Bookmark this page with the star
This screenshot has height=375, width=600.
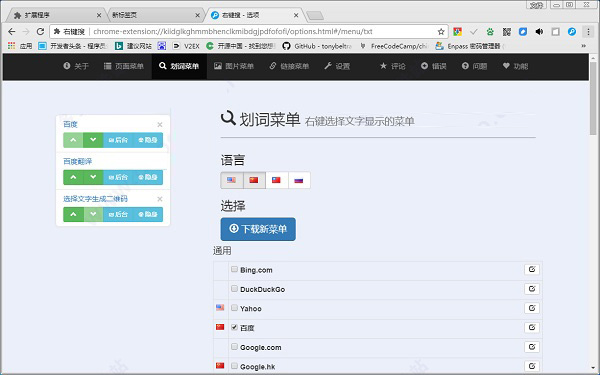click(x=441, y=32)
